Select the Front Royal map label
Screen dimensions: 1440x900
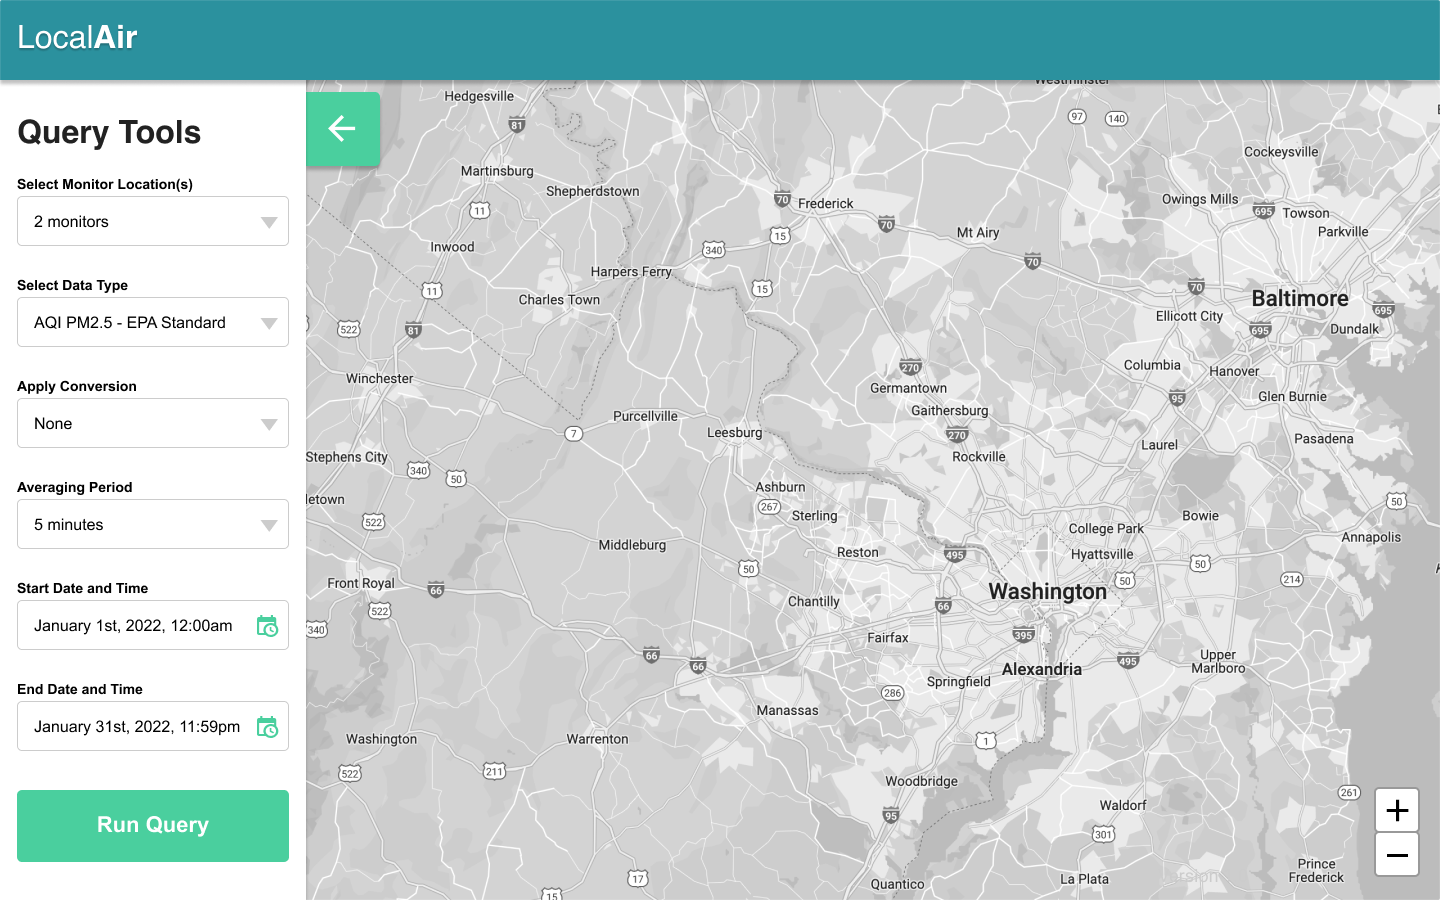tap(361, 584)
